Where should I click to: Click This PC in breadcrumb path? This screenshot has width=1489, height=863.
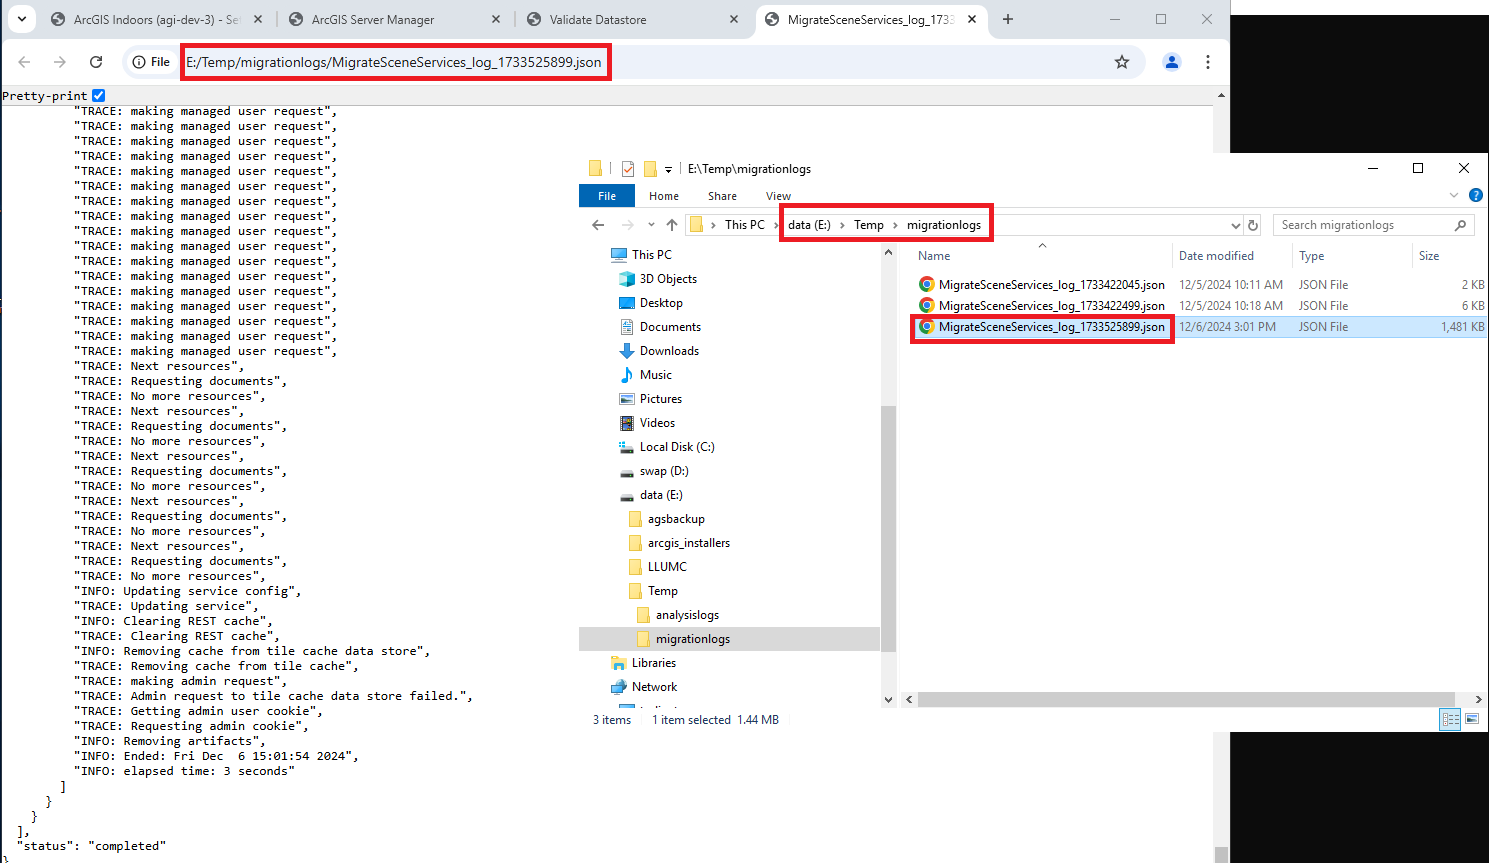745,225
